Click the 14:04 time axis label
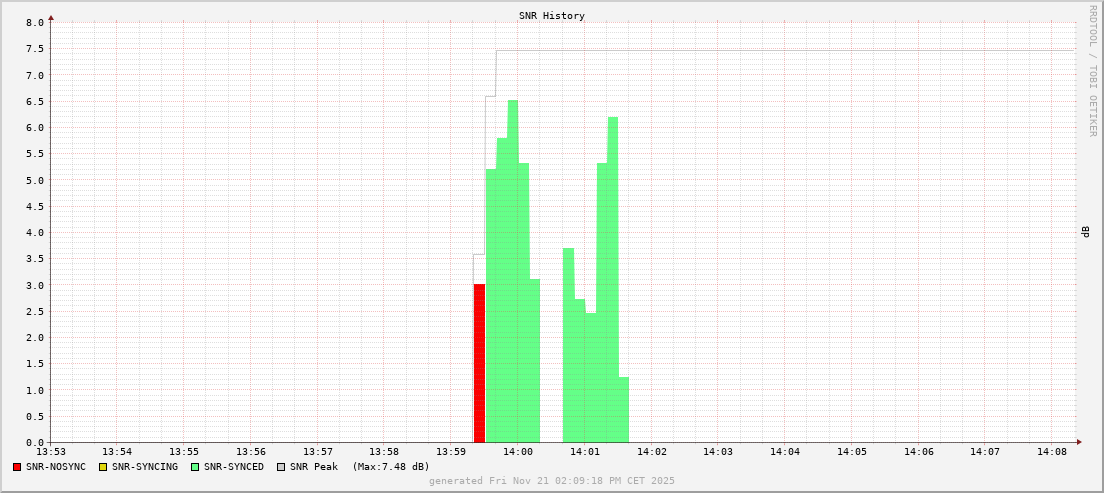This screenshot has height=493, width=1104. click(x=785, y=452)
